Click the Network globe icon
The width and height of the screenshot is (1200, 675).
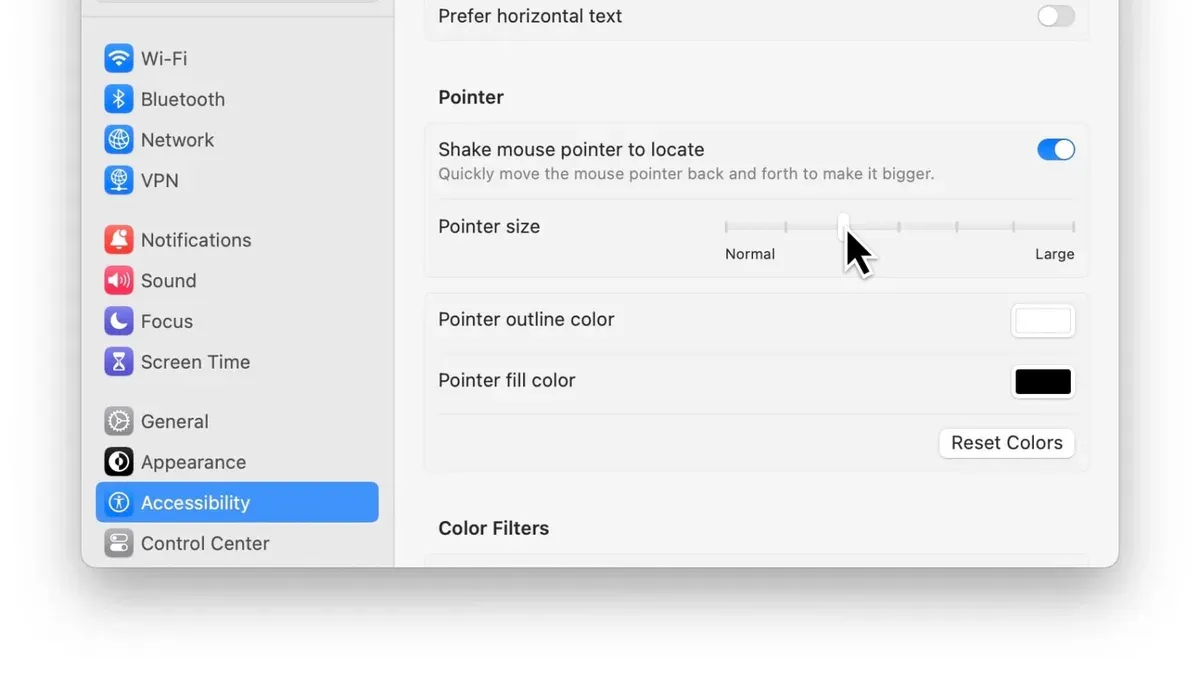click(x=119, y=140)
